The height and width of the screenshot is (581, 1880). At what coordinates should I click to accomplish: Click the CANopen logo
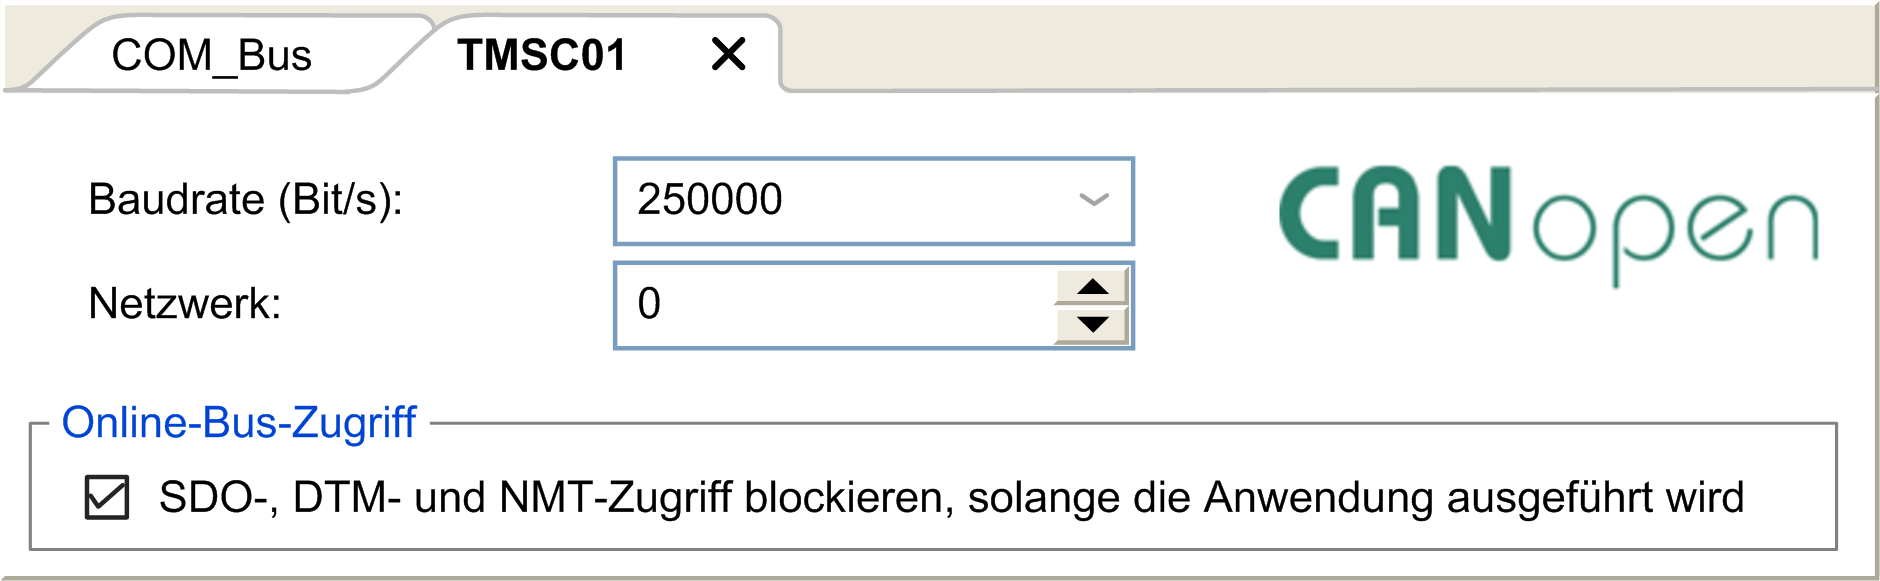1548,225
